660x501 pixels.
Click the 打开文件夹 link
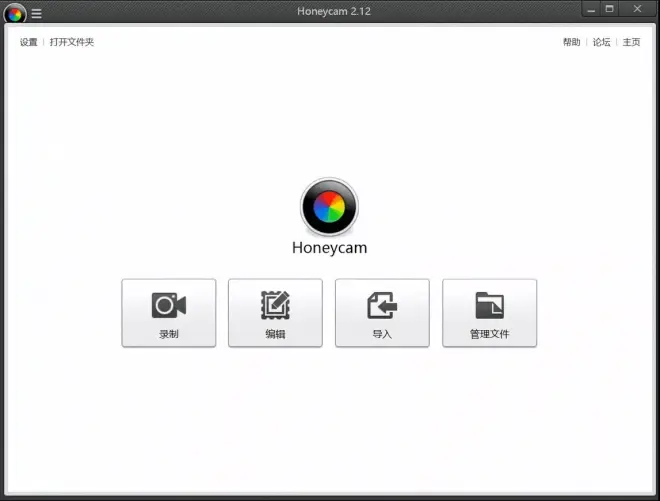[x=72, y=42]
